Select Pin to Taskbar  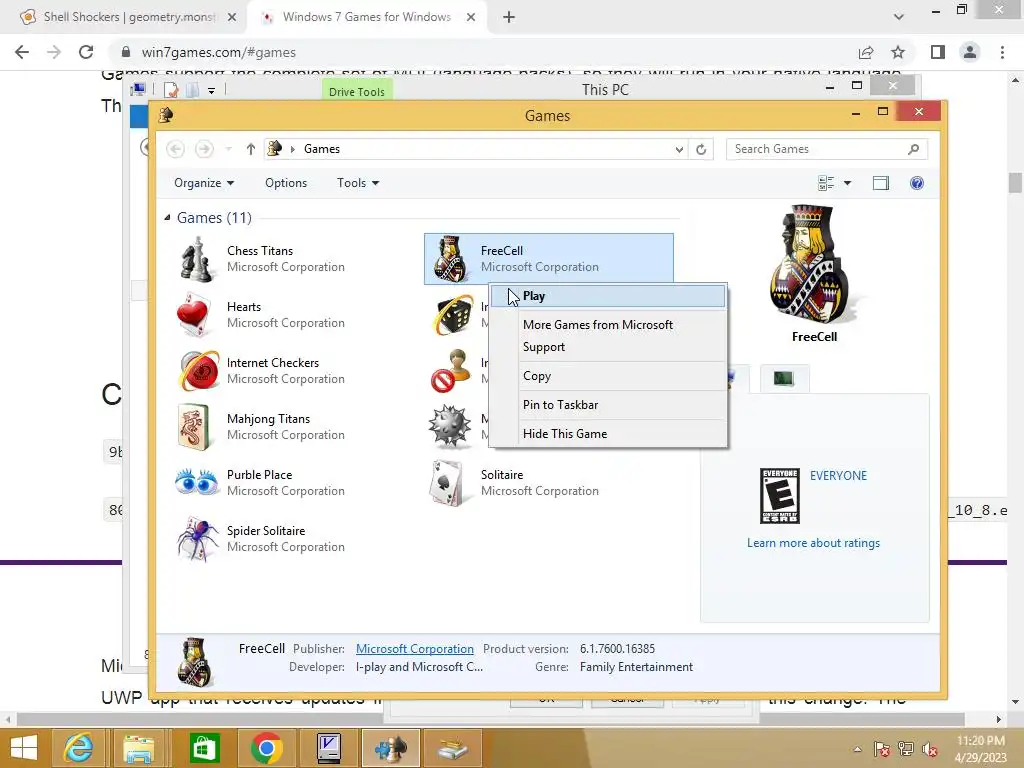tap(608, 404)
